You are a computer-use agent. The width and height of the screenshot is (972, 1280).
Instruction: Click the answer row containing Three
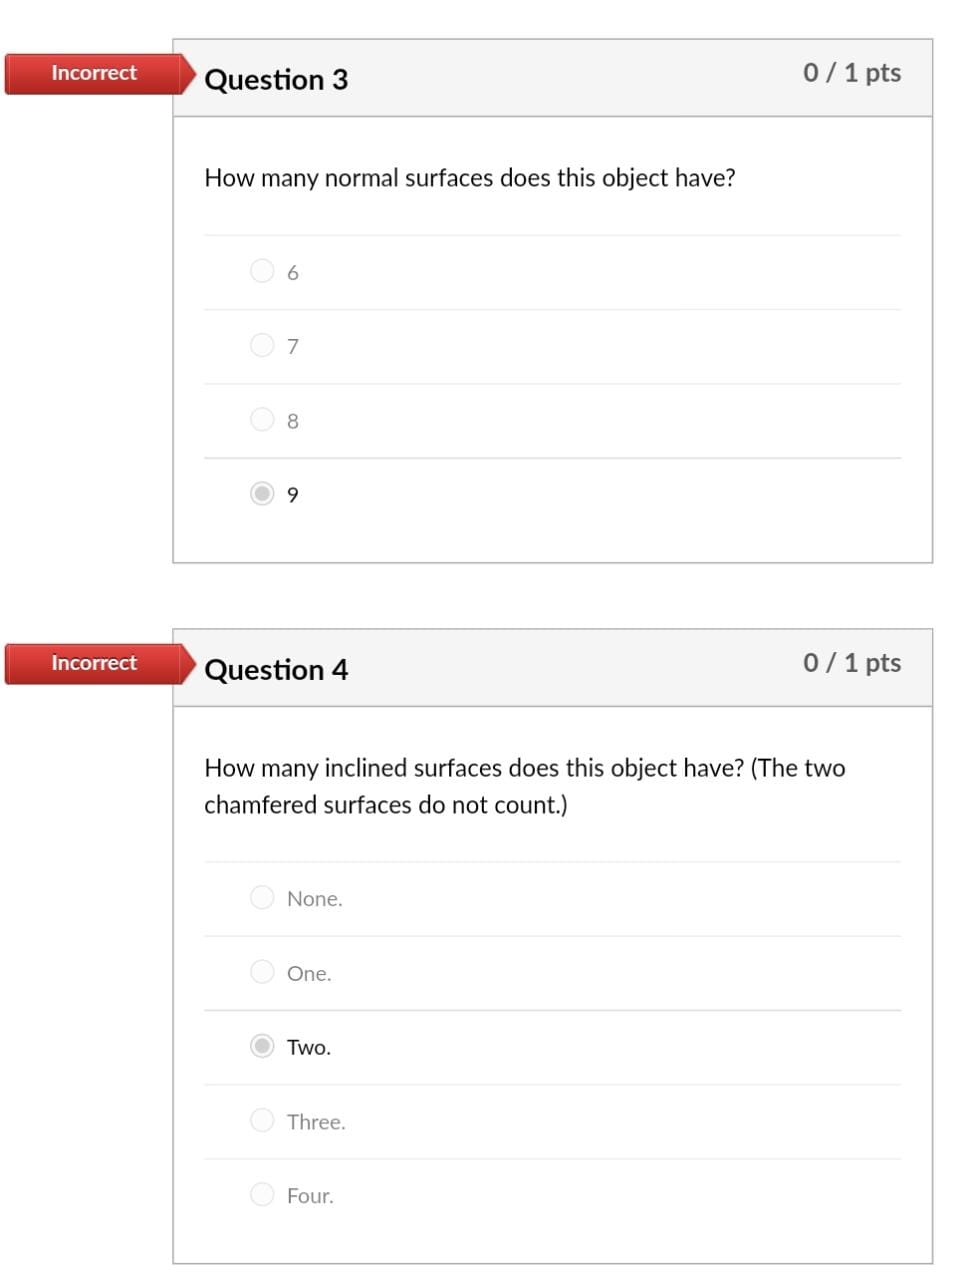(550, 1120)
